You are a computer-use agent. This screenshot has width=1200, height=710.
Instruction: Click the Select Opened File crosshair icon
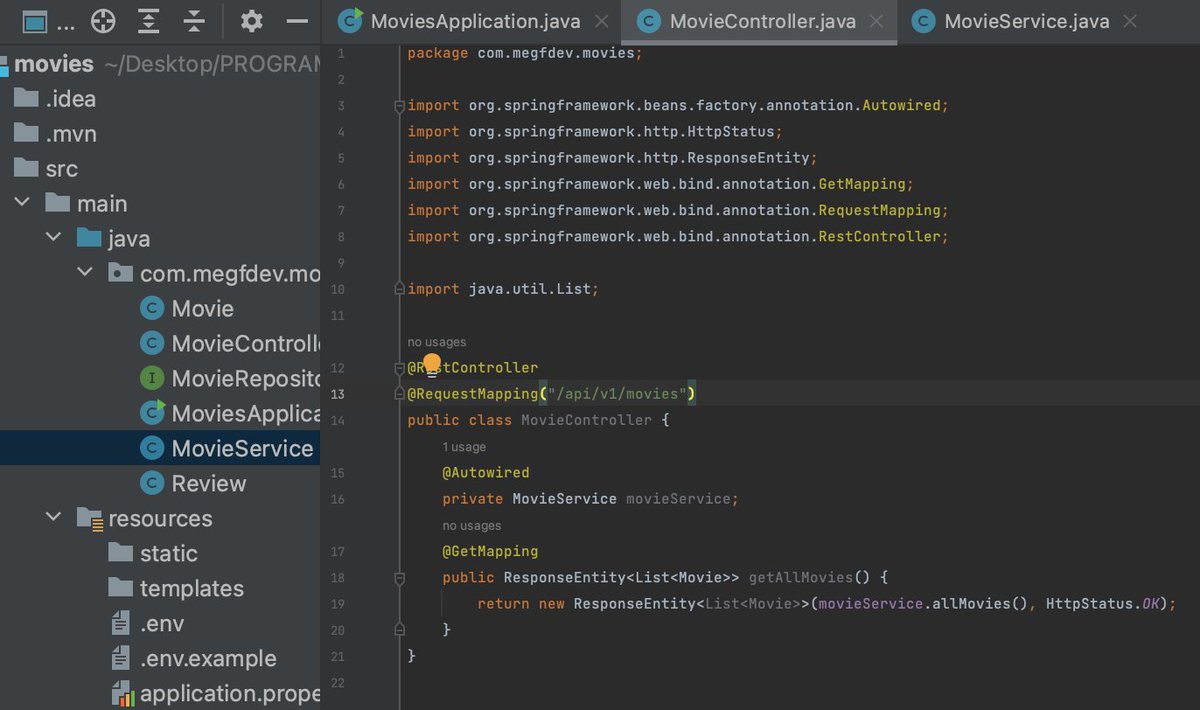point(103,20)
